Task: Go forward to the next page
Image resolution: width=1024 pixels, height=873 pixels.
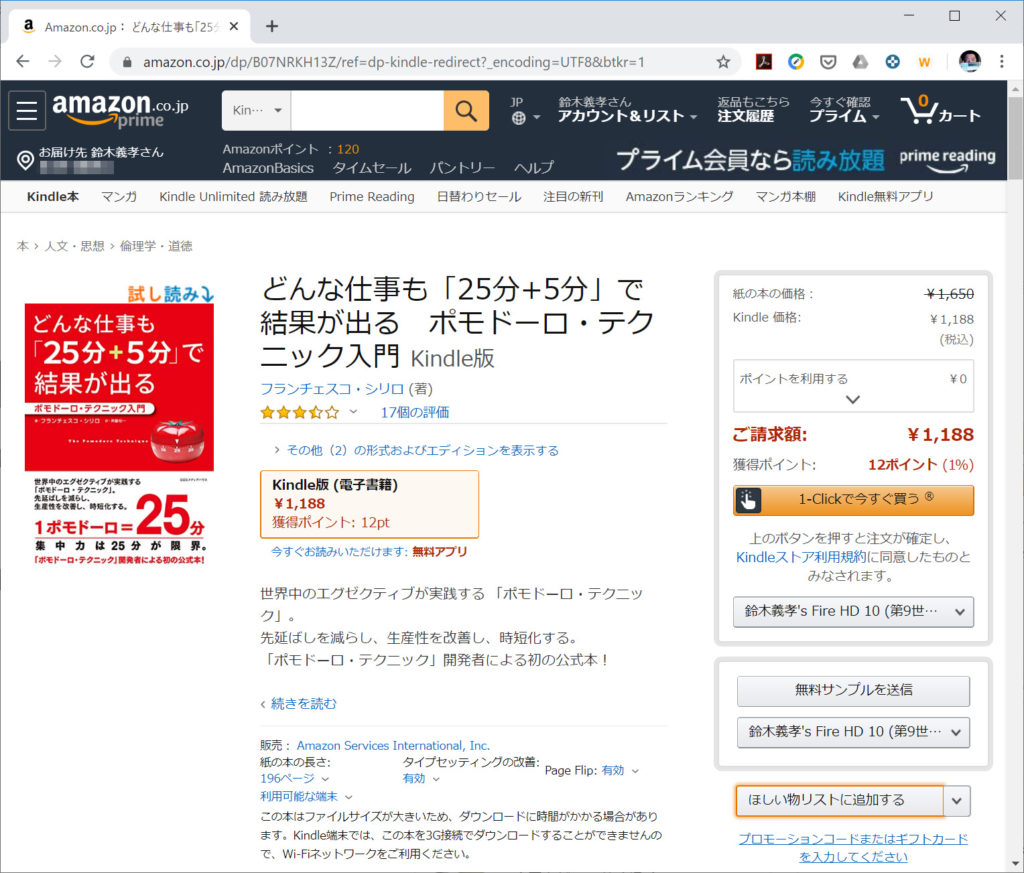Action: 55,62
